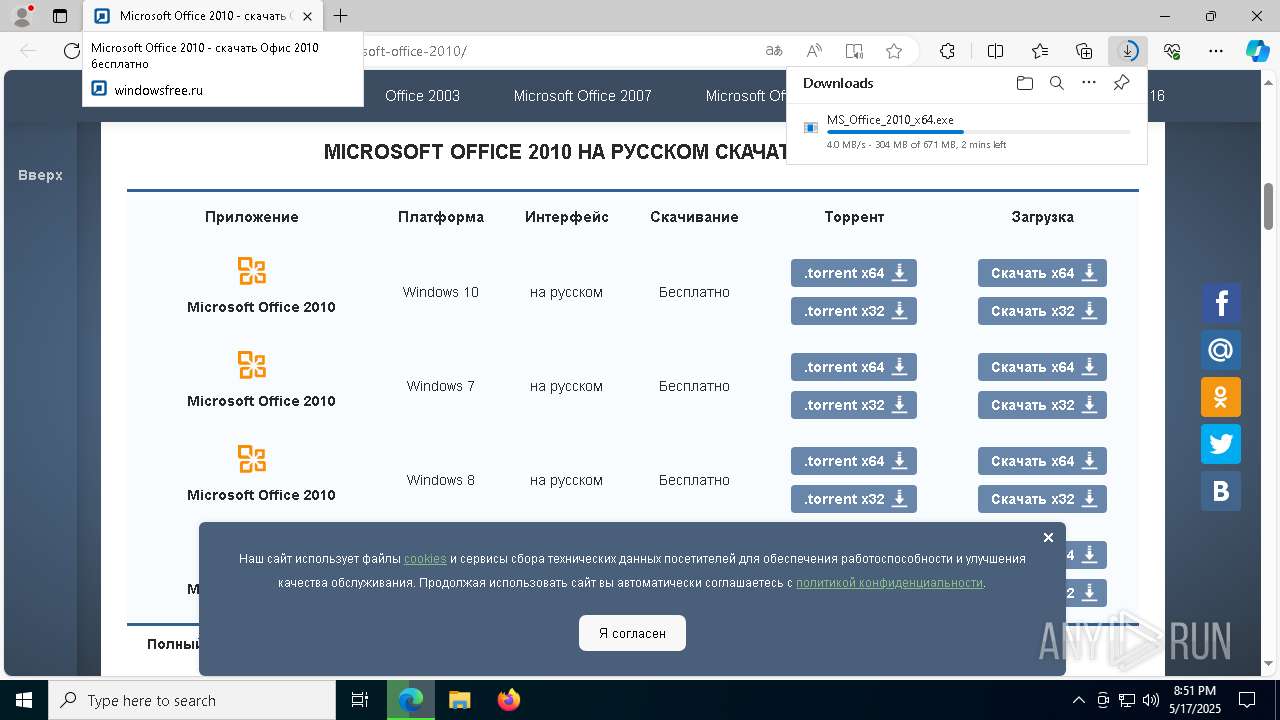1280x720 pixels.
Task: Open immersive reader icon
Action: pyautogui.click(x=854, y=51)
